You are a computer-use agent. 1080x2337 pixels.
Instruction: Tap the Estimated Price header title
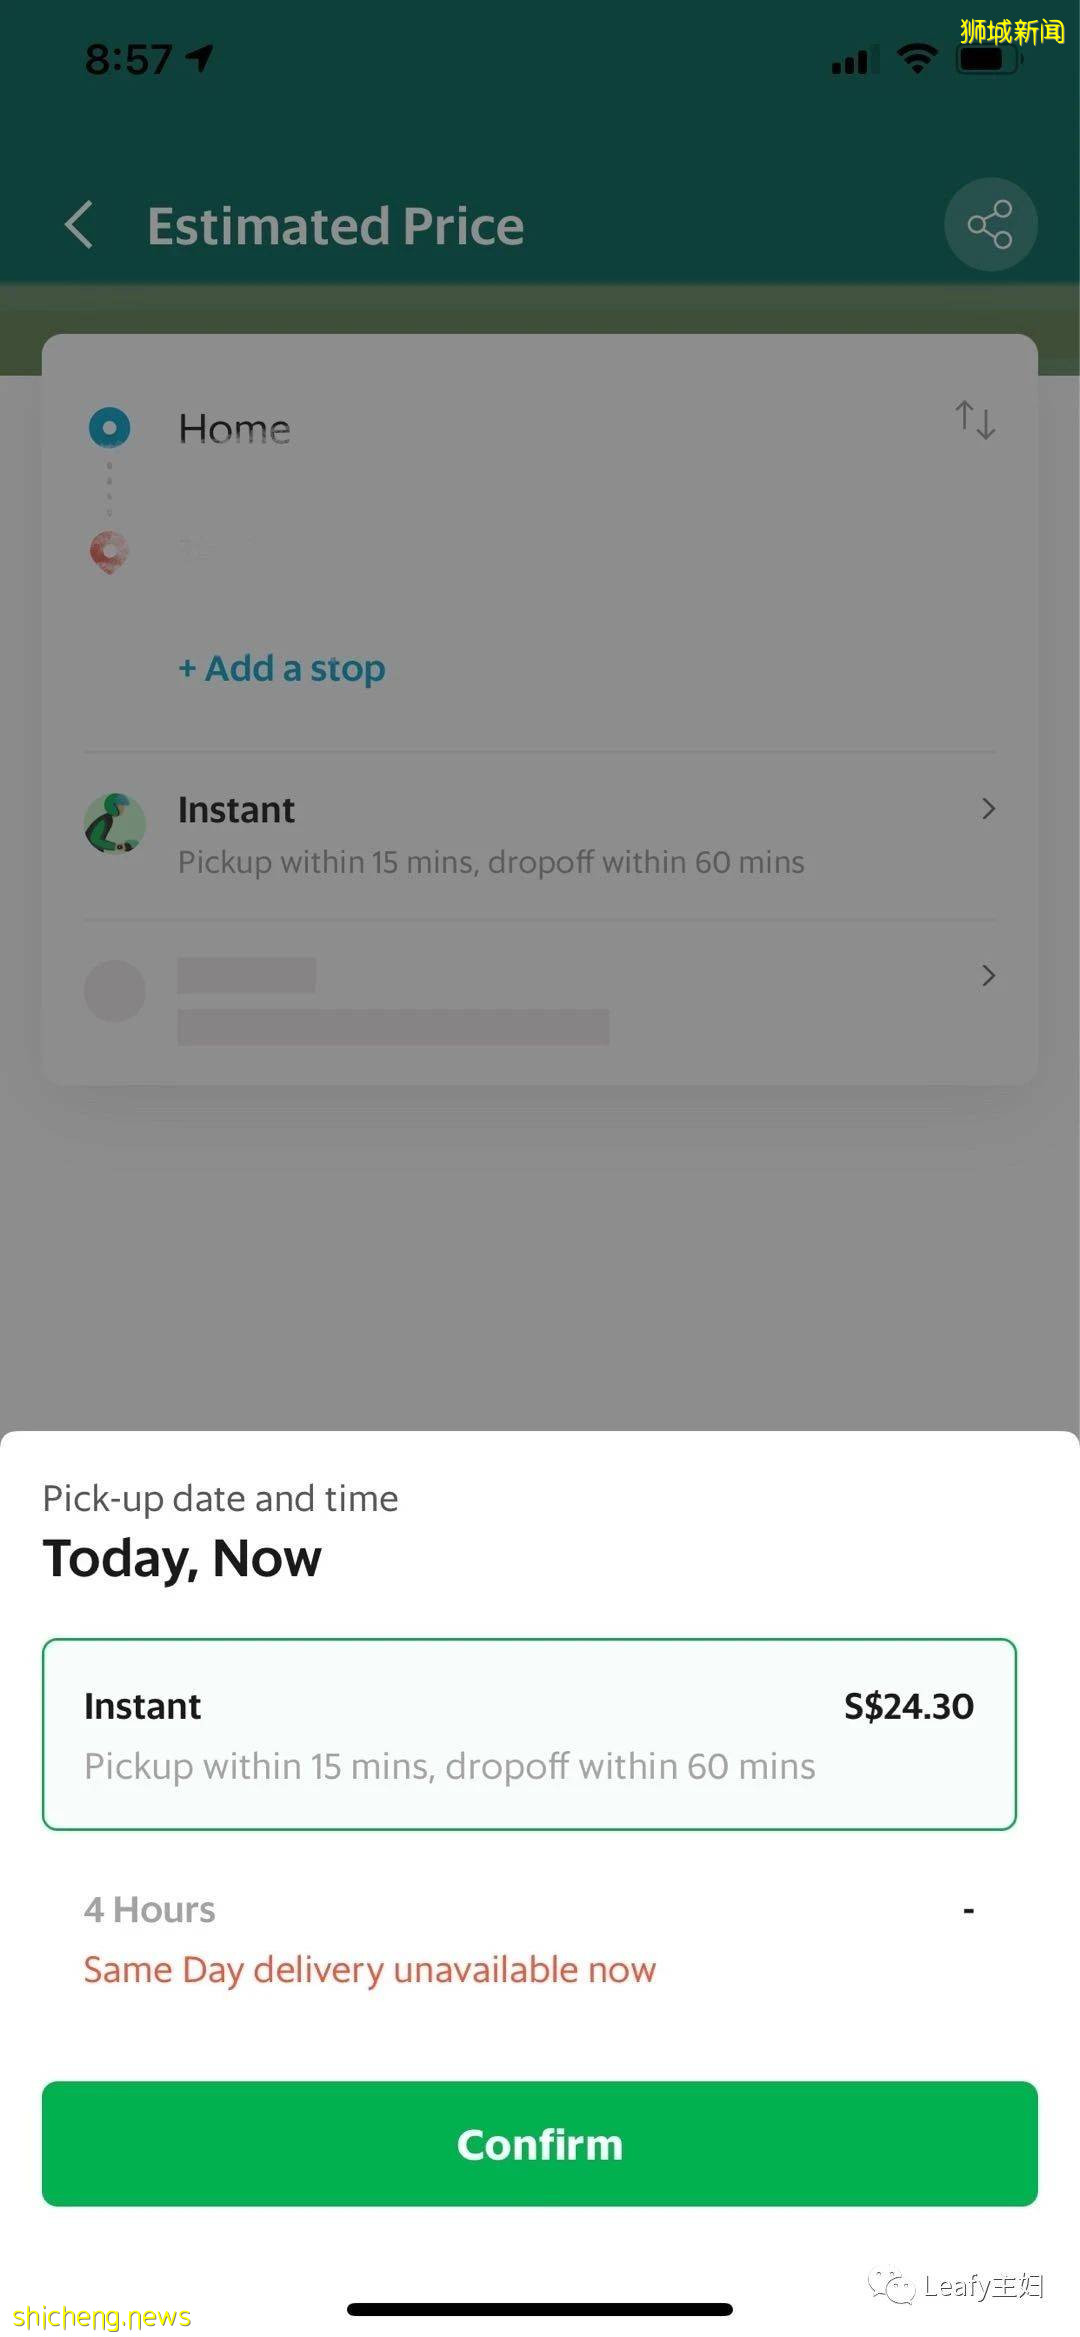click(336, 226)
